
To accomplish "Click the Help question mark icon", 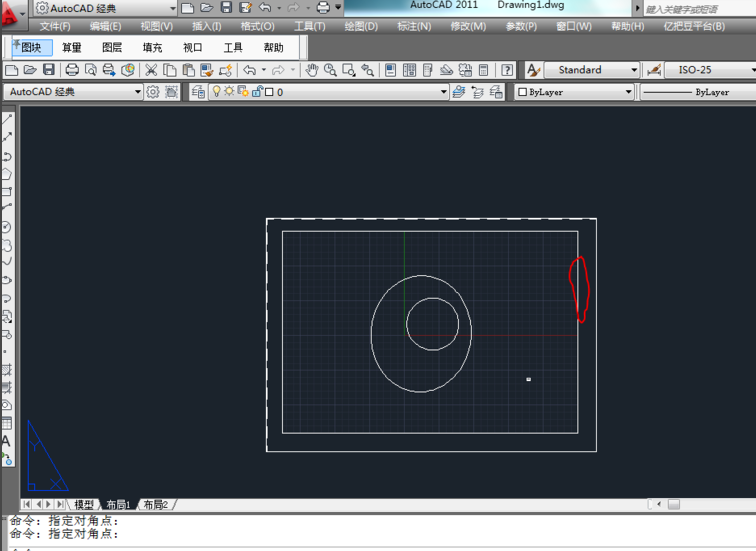I will [507, 70].
